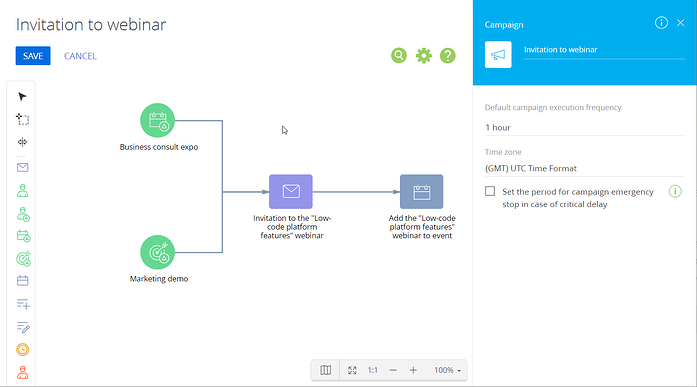Pick the modify-data toolbar element
The height and width of the screenshot is (387, 697).
(x=23, y=327)
